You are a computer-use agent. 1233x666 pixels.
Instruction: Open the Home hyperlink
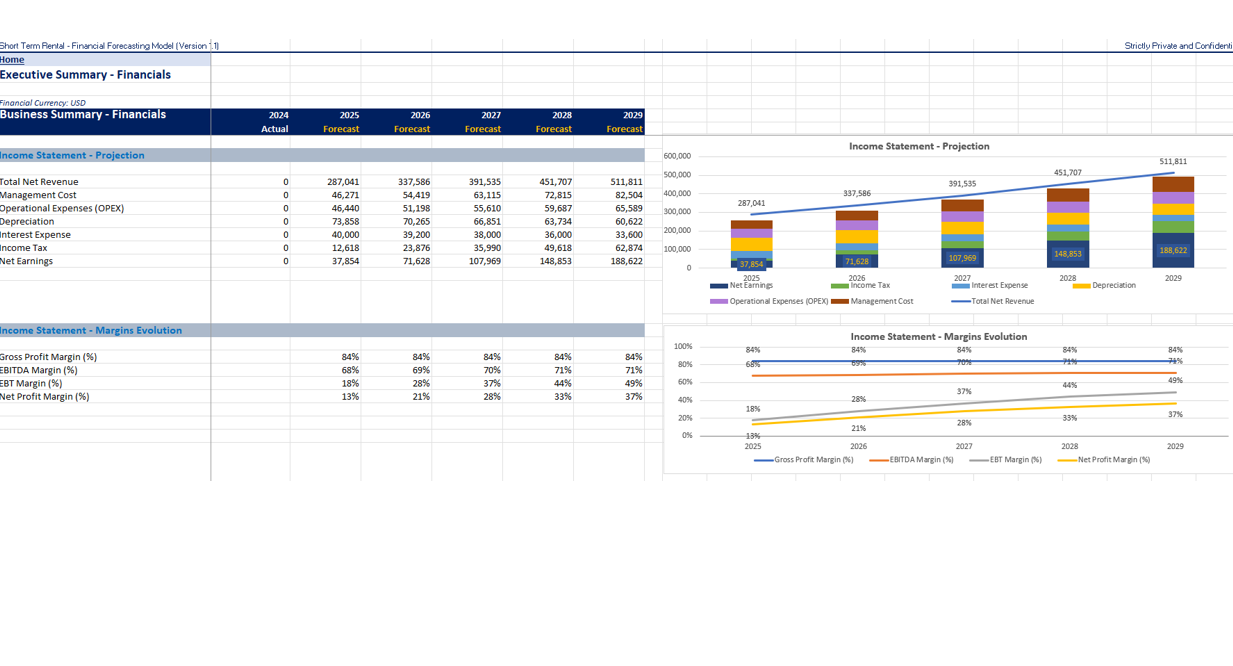11,59
